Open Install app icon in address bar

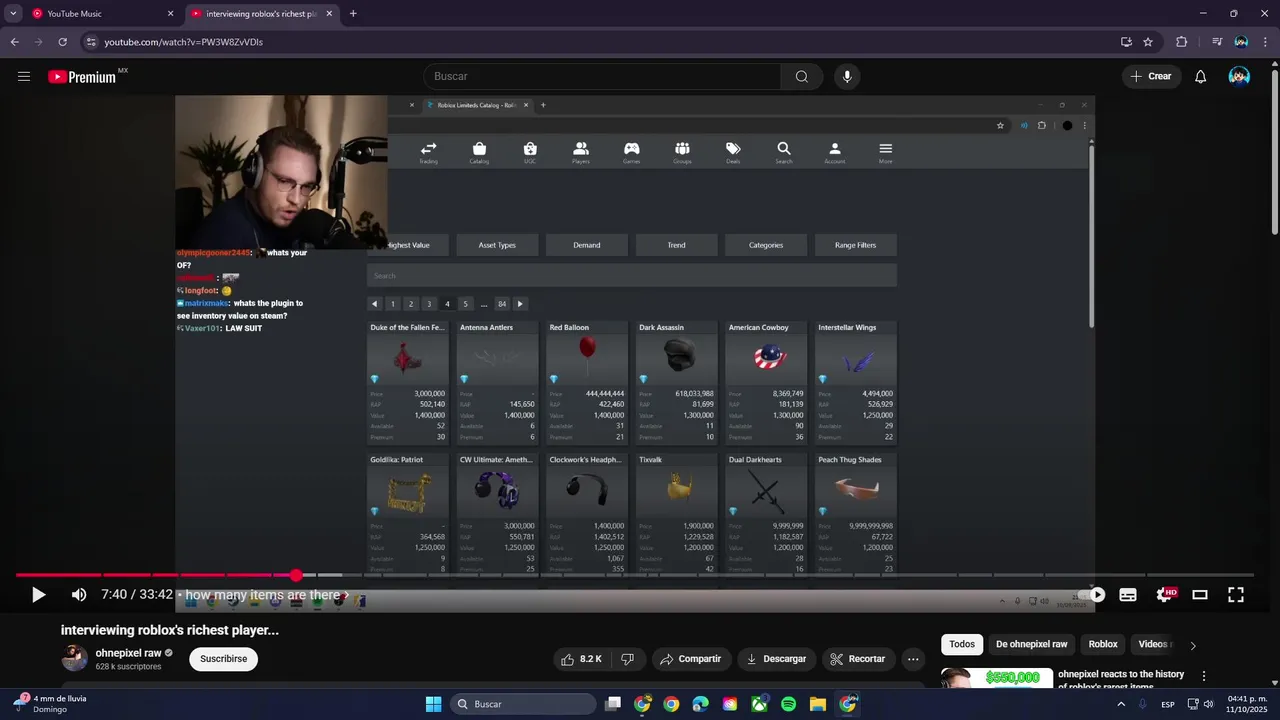pyautogui.click(x=1126, y=42)
